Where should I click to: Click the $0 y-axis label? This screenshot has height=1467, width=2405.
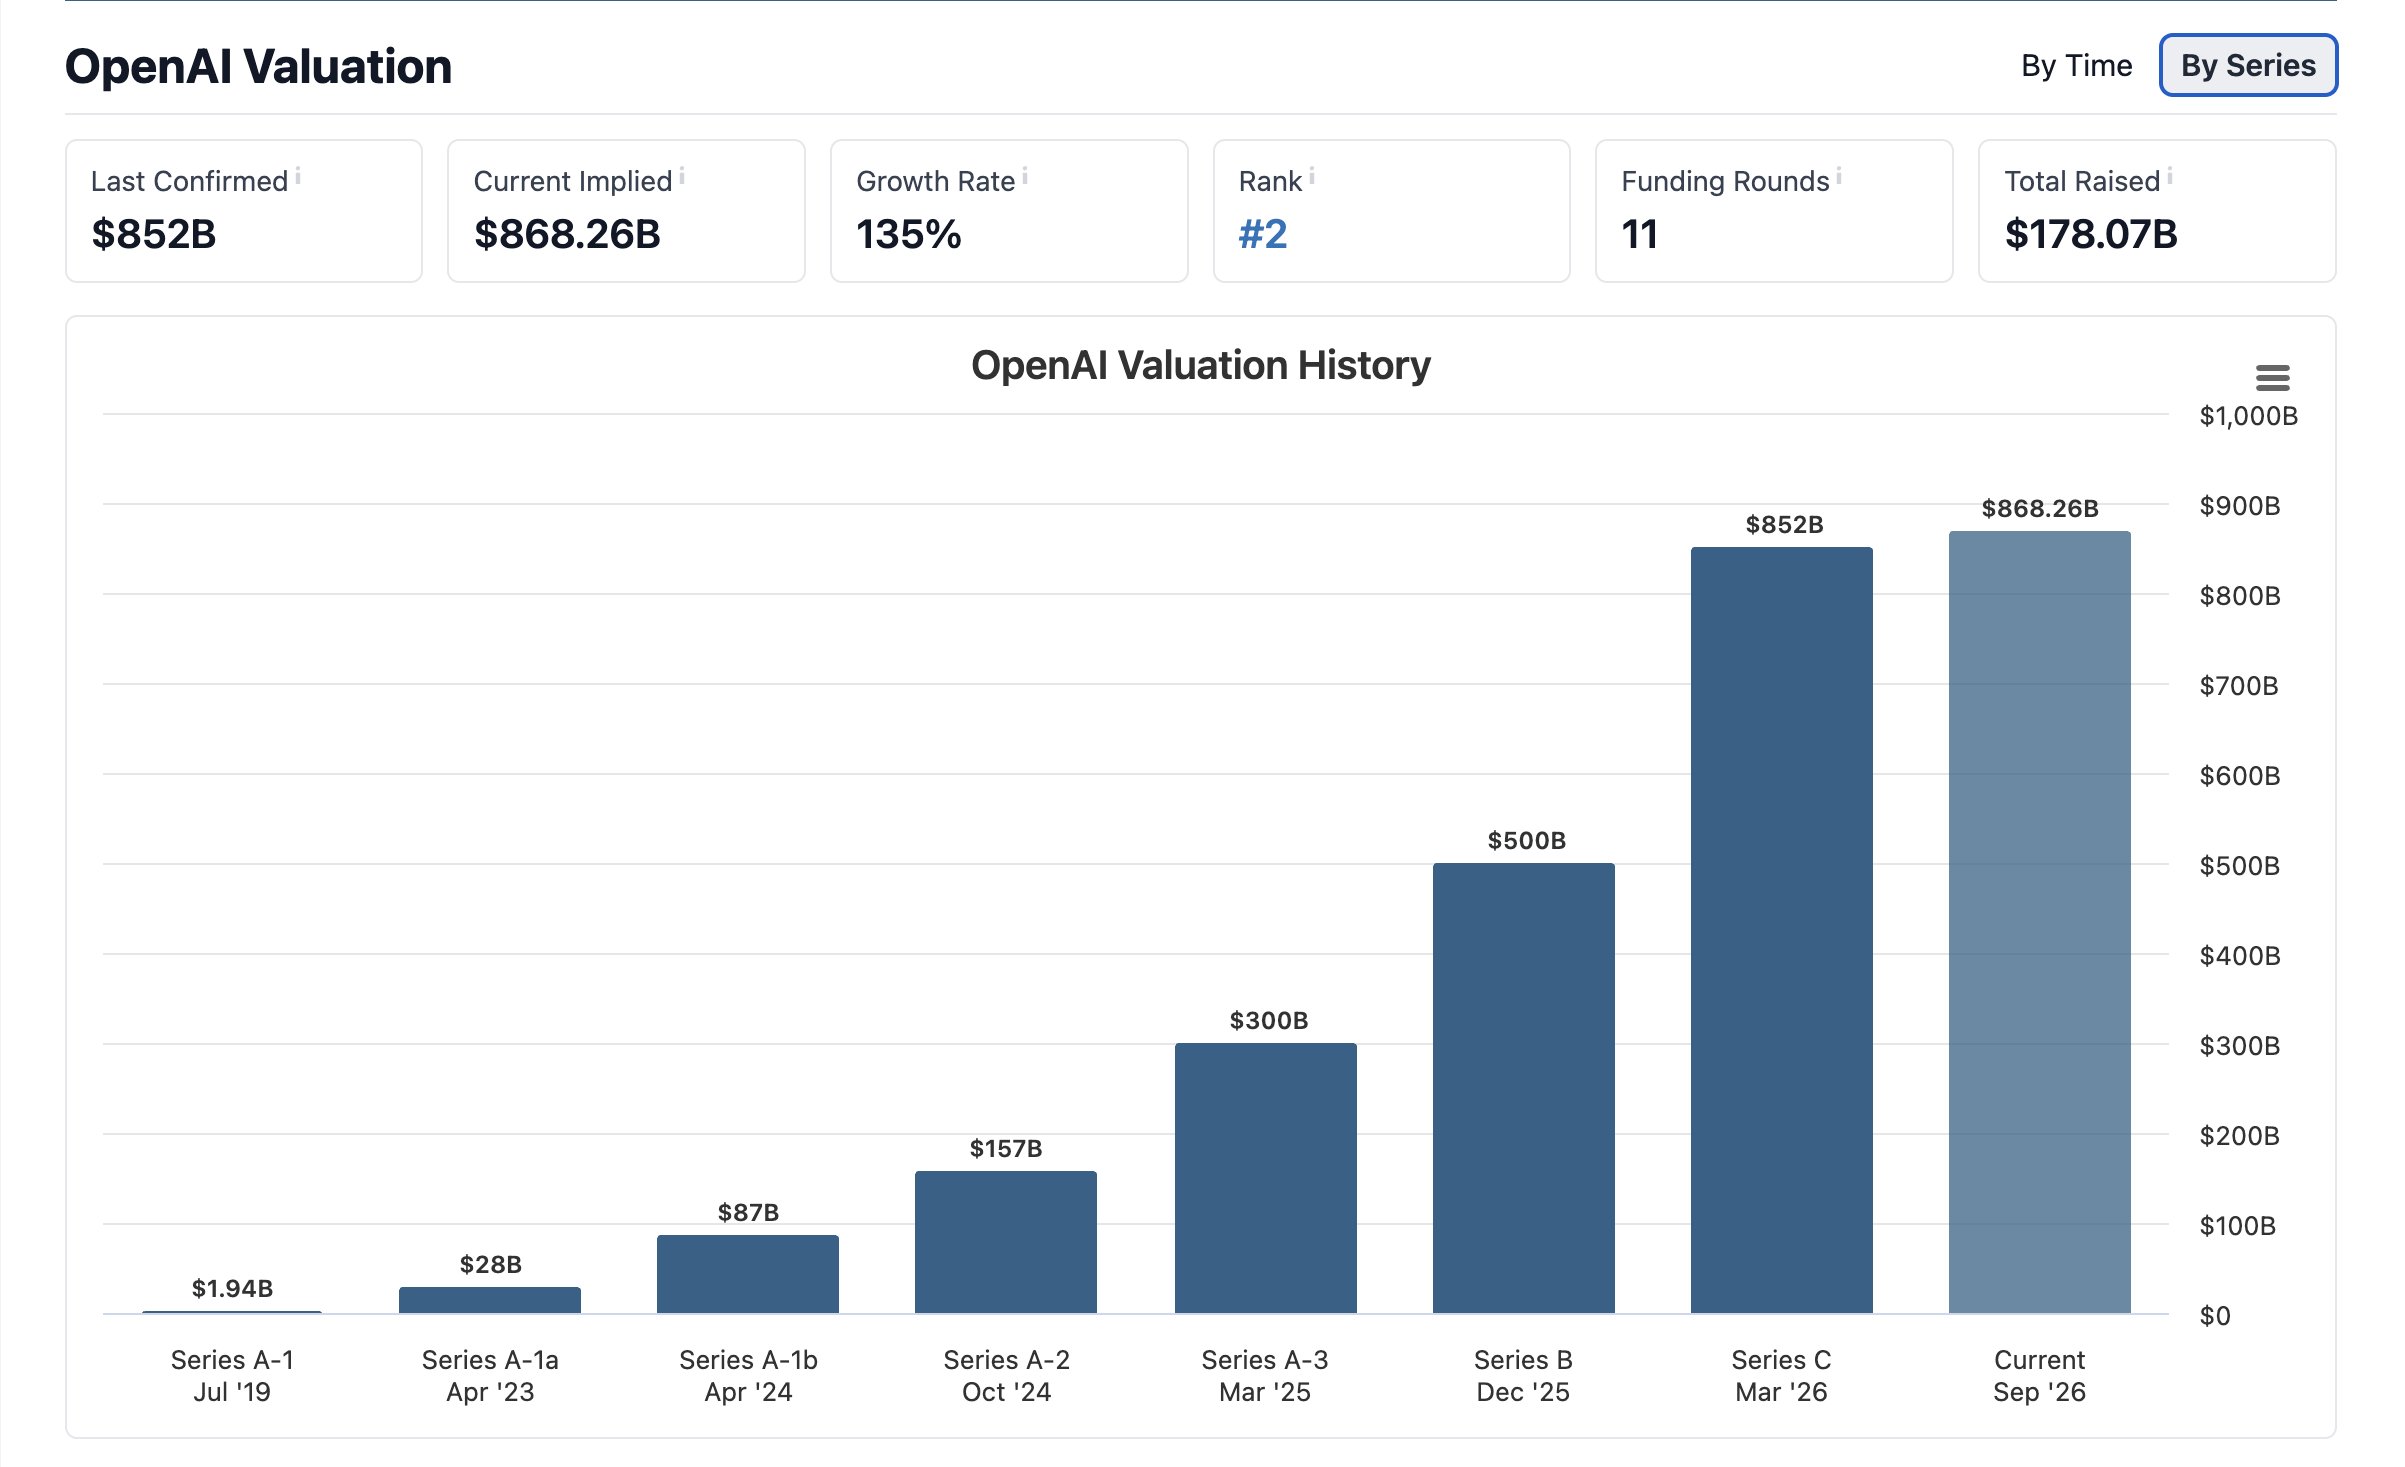click(2215, 1316)
